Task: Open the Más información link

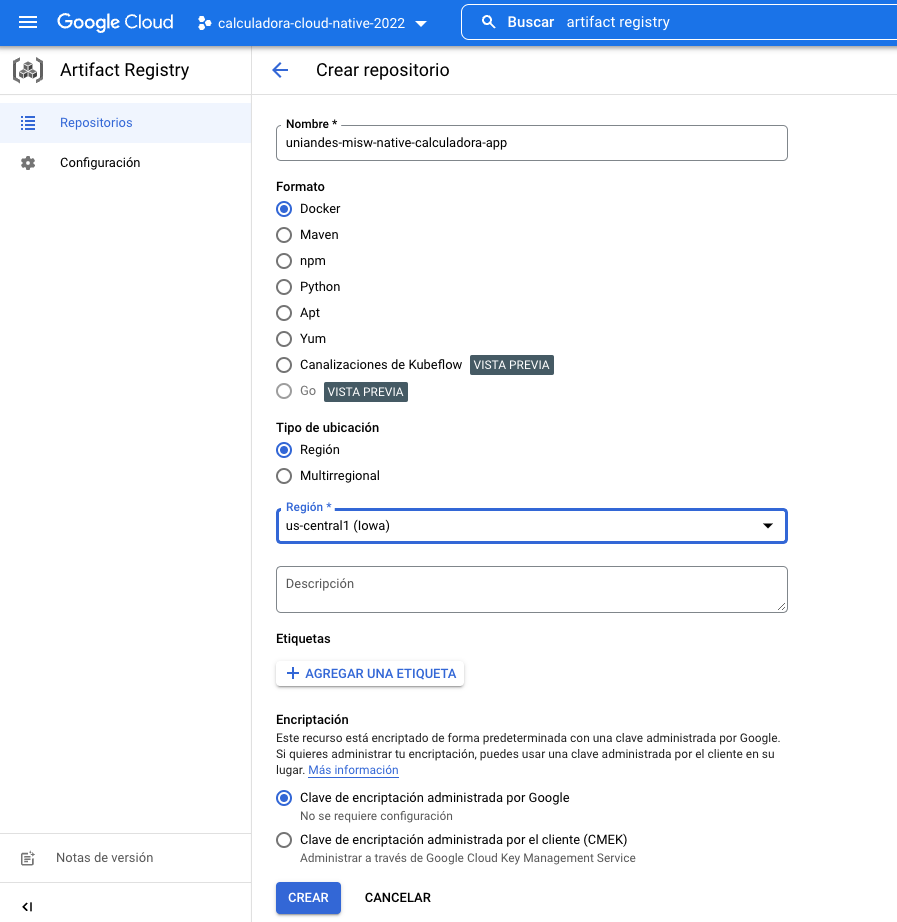Action: [354, 770]
